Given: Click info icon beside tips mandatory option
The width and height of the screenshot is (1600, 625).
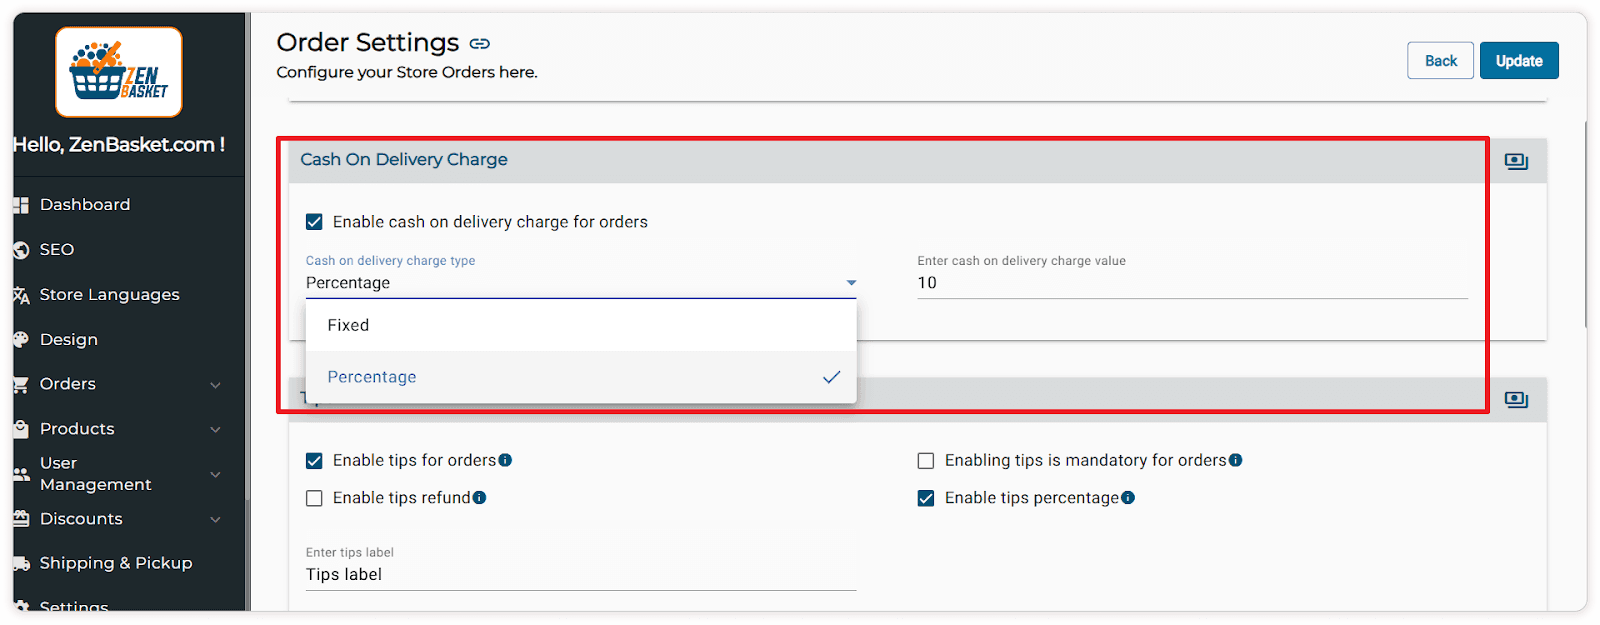Looking at the screenshot, I should click(x=1236, y=460).
